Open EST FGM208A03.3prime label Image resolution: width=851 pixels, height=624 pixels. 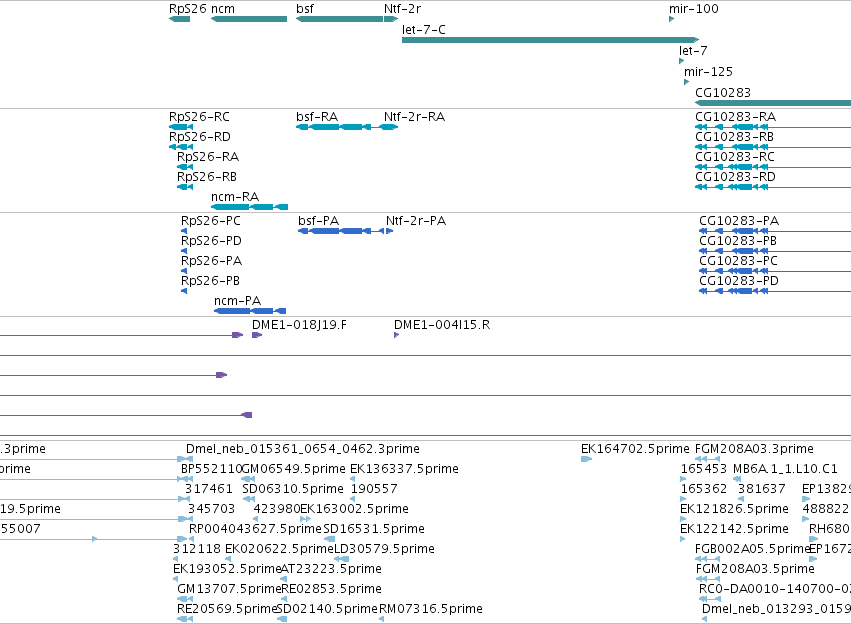point(754,449)
